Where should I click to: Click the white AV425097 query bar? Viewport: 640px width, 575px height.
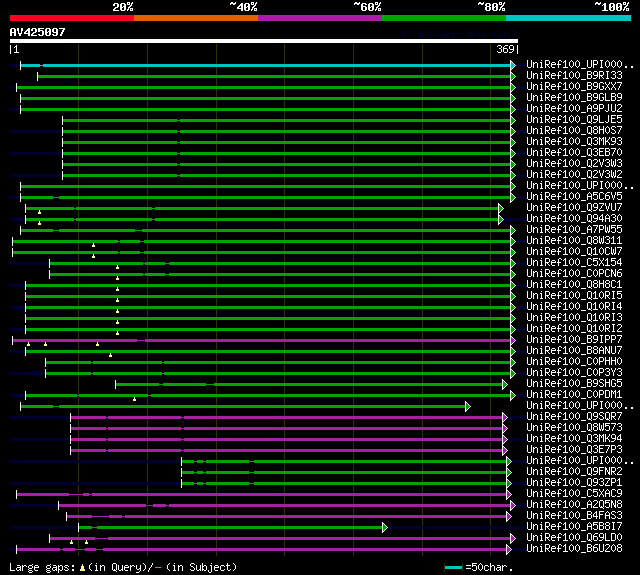click(263, 41)
